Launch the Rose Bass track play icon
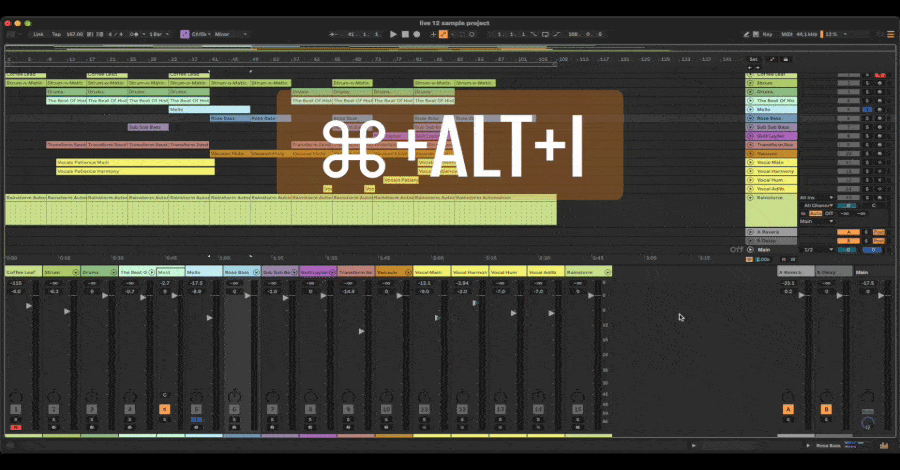 pos(751,118)
